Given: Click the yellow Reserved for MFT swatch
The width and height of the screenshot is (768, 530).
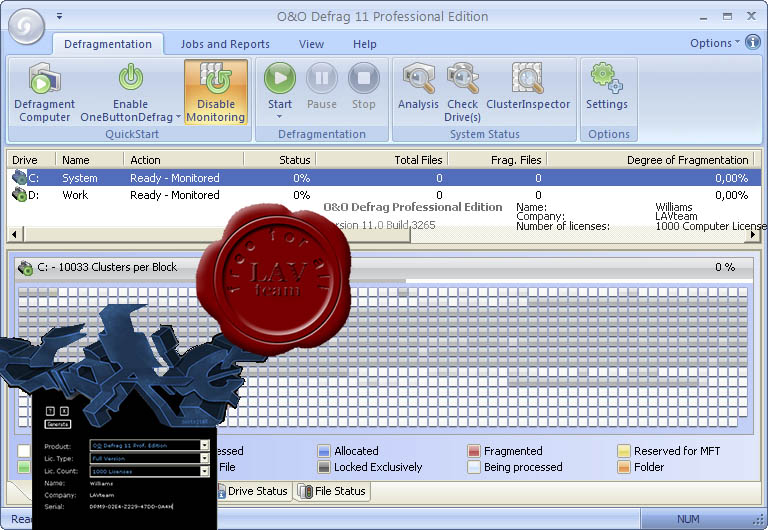Looking at the screenshot, I should pyautogui.click(x=624, y=451).
